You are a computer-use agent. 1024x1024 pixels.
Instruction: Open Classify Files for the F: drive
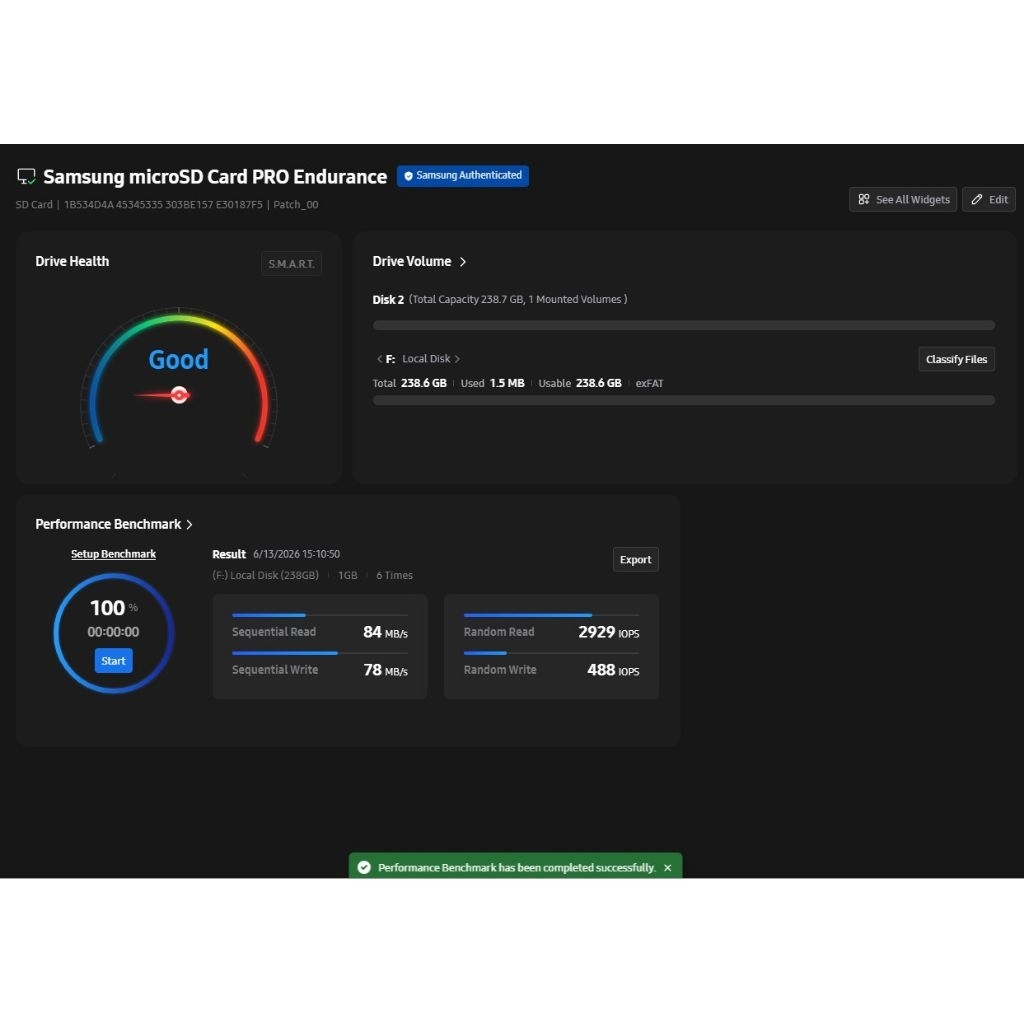coord(956,359)
